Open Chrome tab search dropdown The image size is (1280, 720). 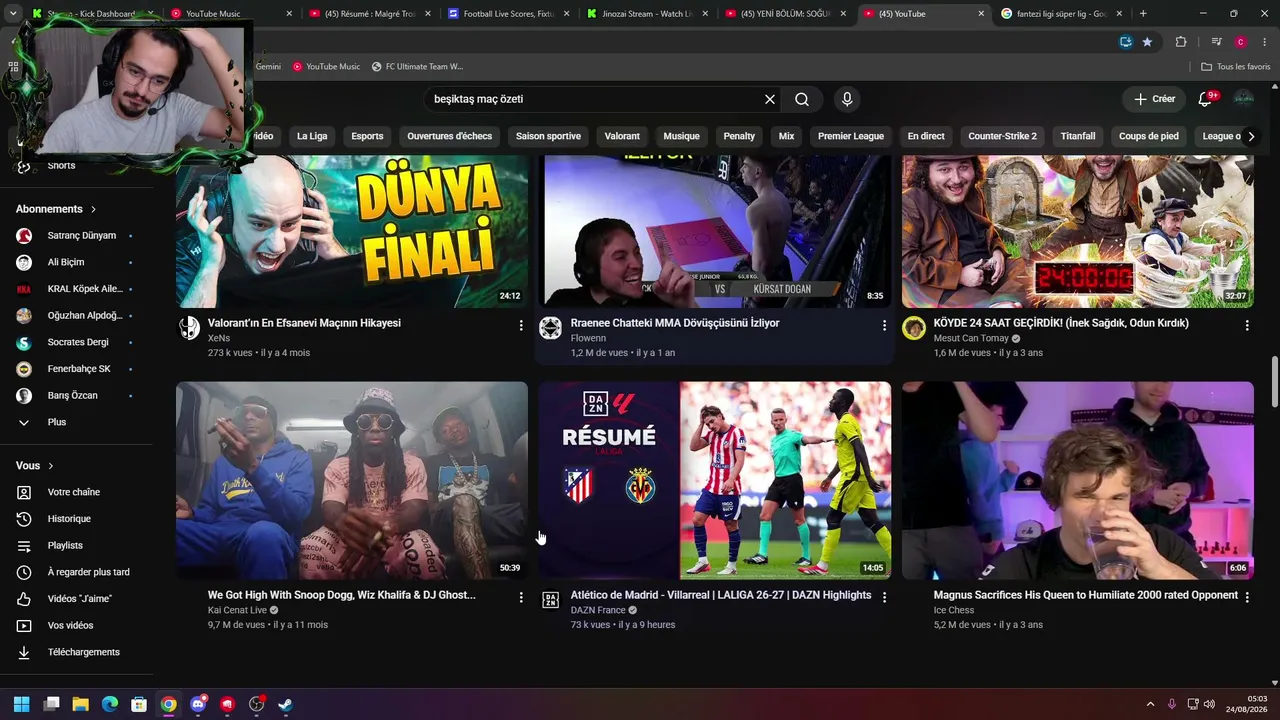pyautogui.click(x=12, y=14)
